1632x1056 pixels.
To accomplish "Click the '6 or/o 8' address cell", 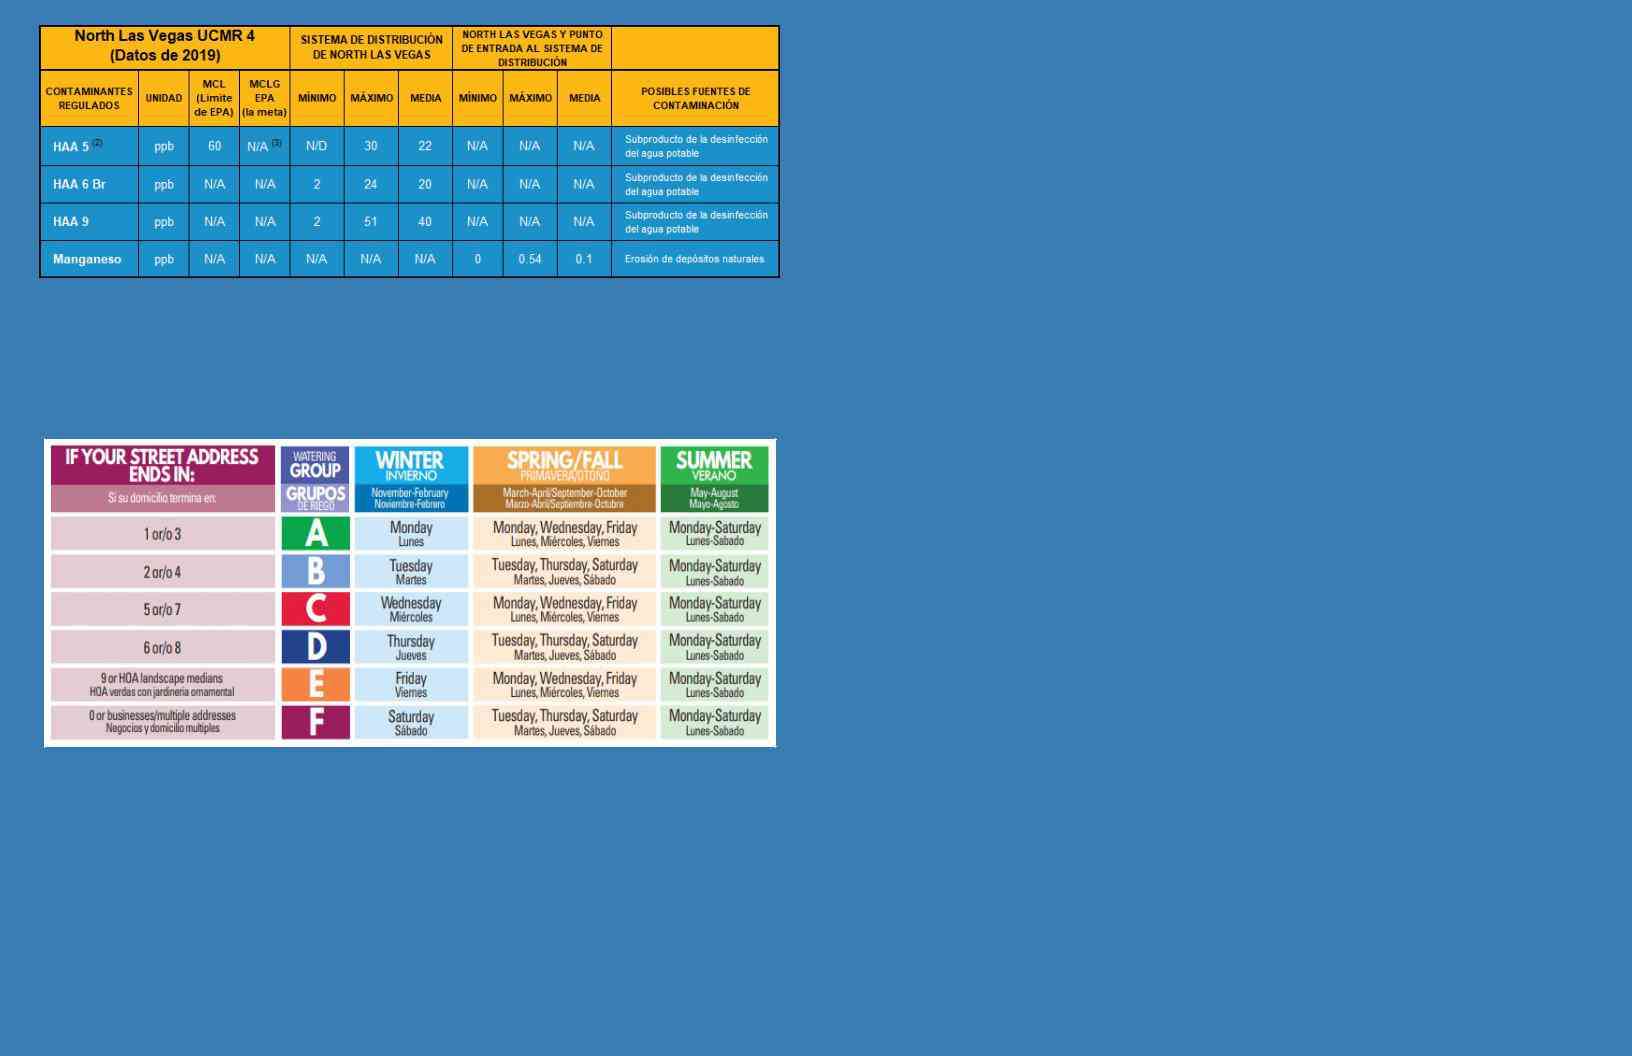I will [x=162, y=647].
